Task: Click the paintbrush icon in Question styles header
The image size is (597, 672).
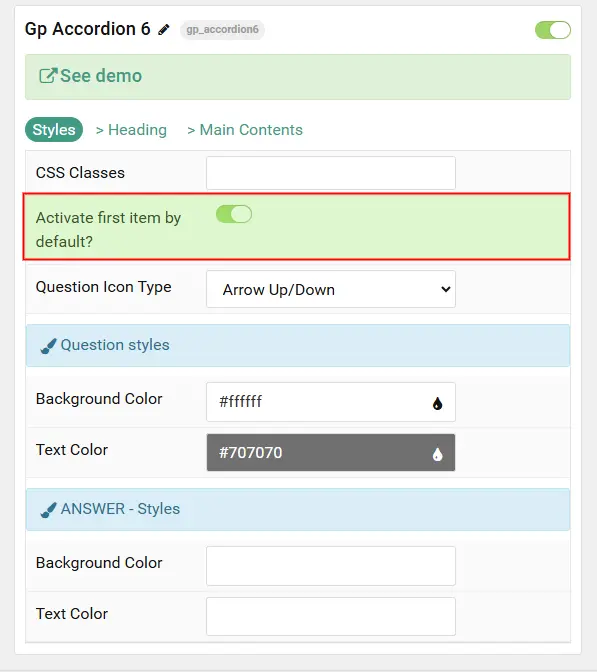Action: [x=48, y=346]
